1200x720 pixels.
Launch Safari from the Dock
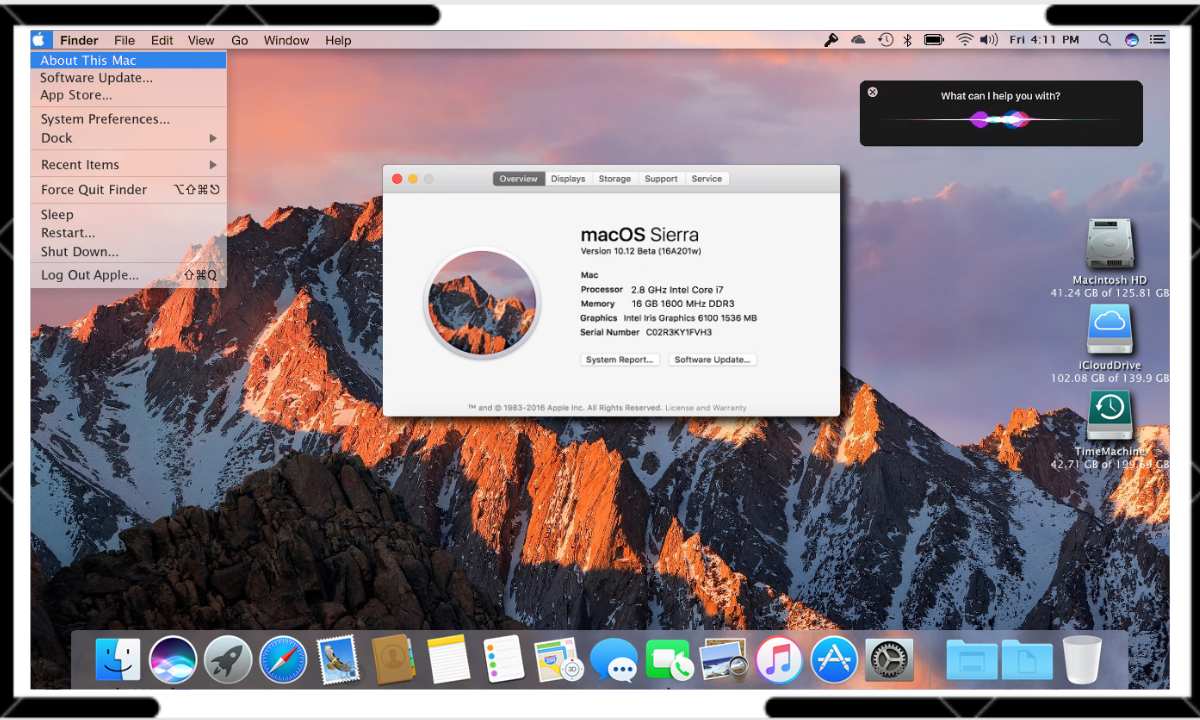point(283,660)
